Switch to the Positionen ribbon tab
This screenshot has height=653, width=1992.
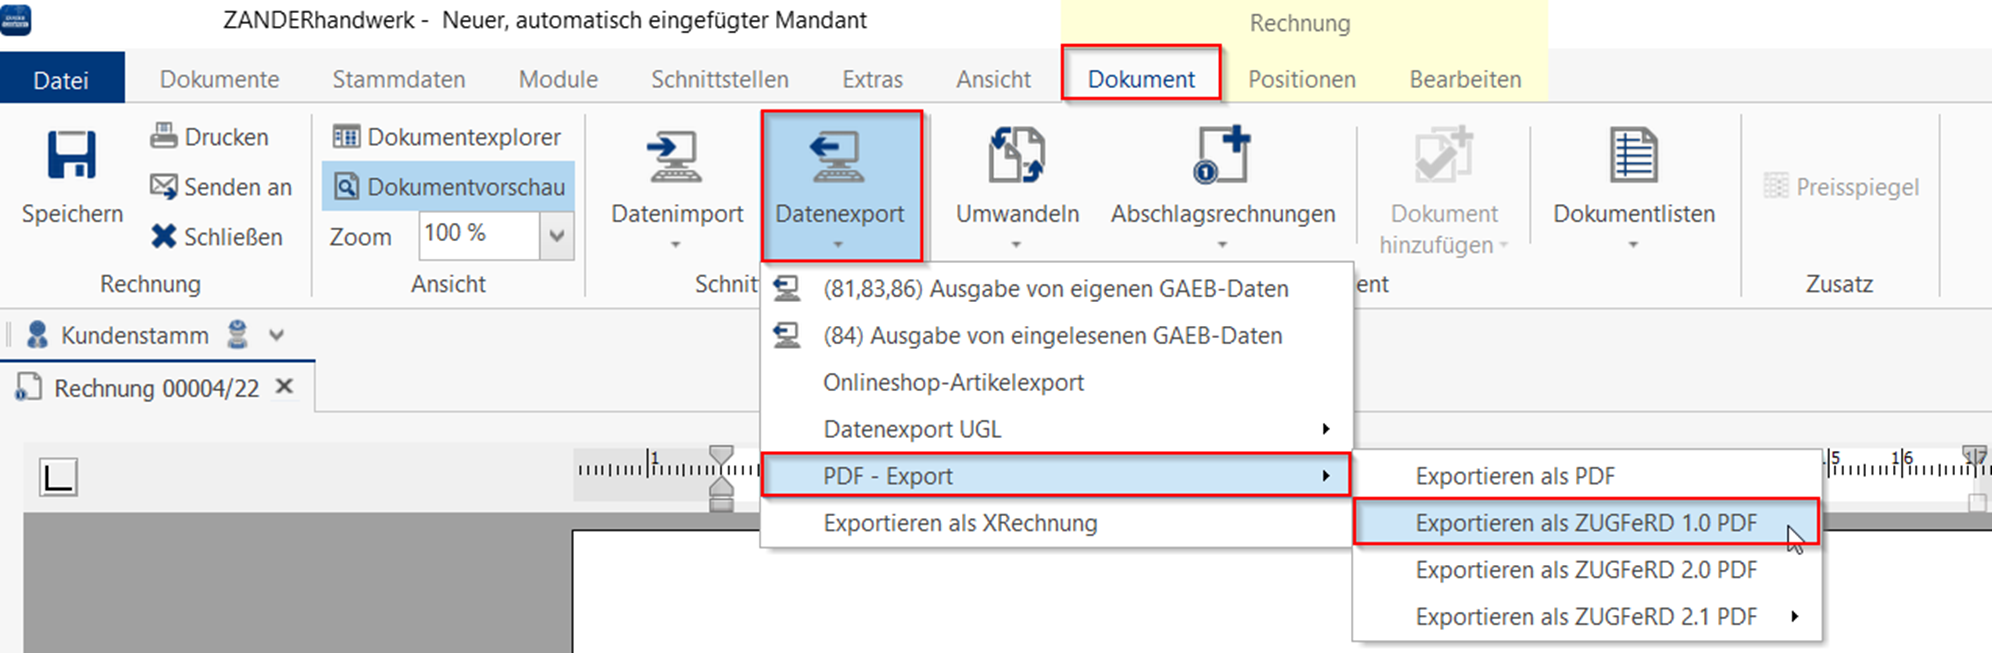tap(1301, 79)
